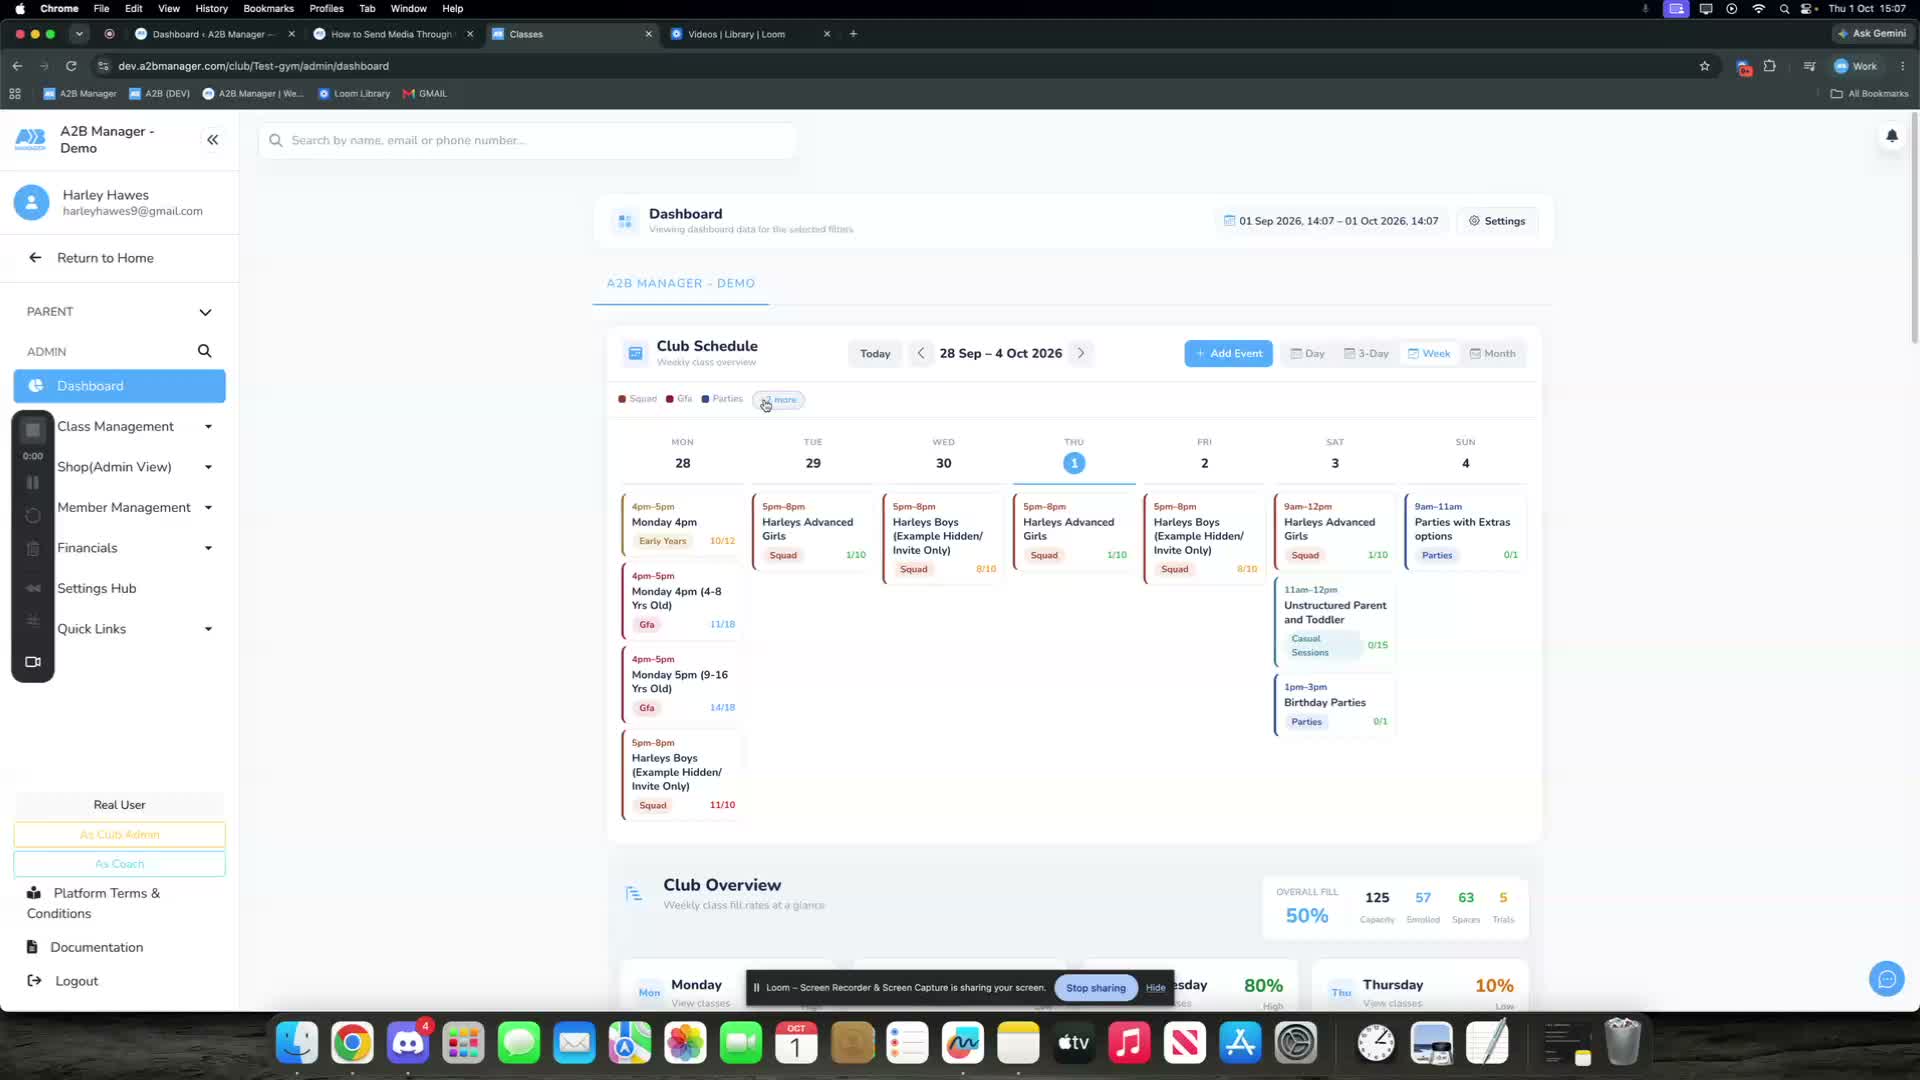Click the Return to Home arrow link
The width and height of the screenshot is (1920, 1080).
(x=91, y=258)
